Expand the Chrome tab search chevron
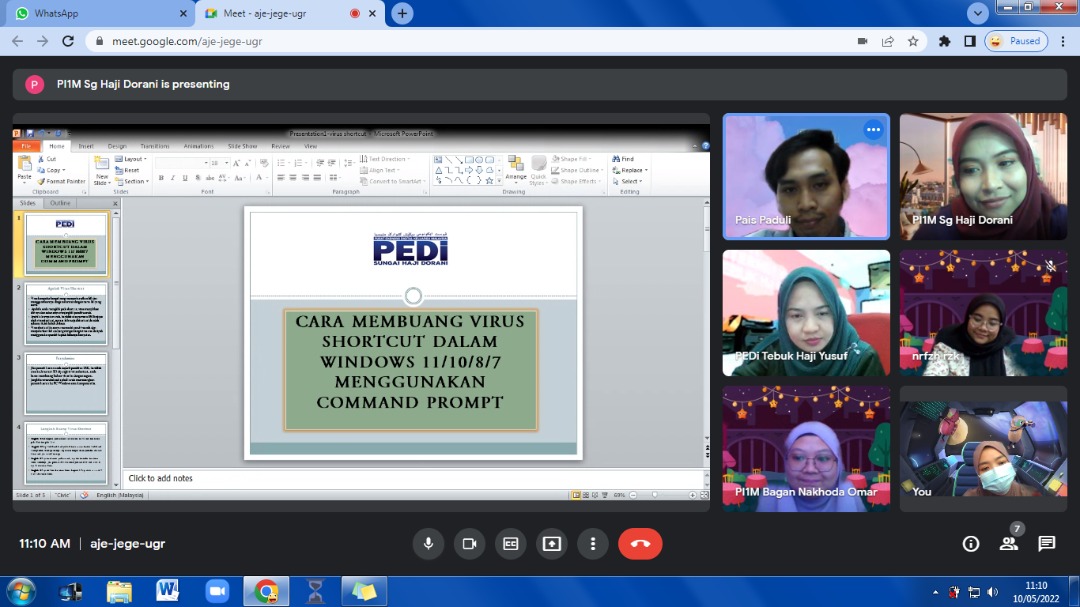Image resolution: width=1080 pixels, height=607 pixels. (x=978, y=13)
